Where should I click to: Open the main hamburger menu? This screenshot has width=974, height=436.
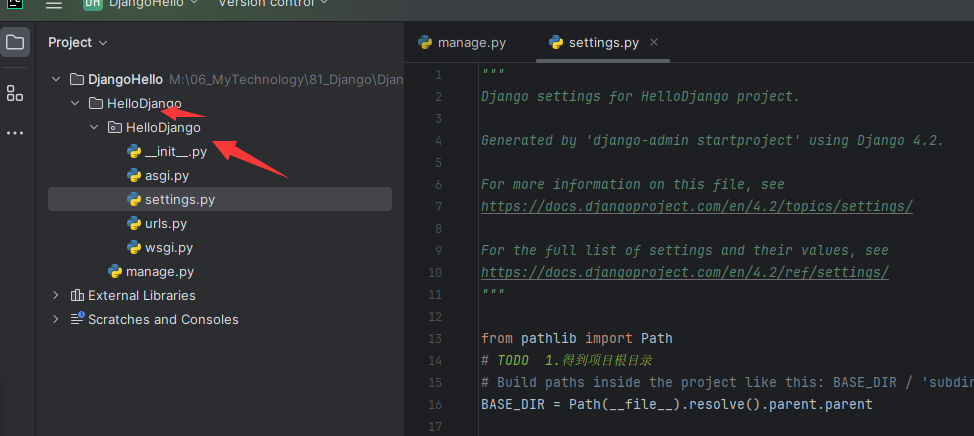pos(54,4)
